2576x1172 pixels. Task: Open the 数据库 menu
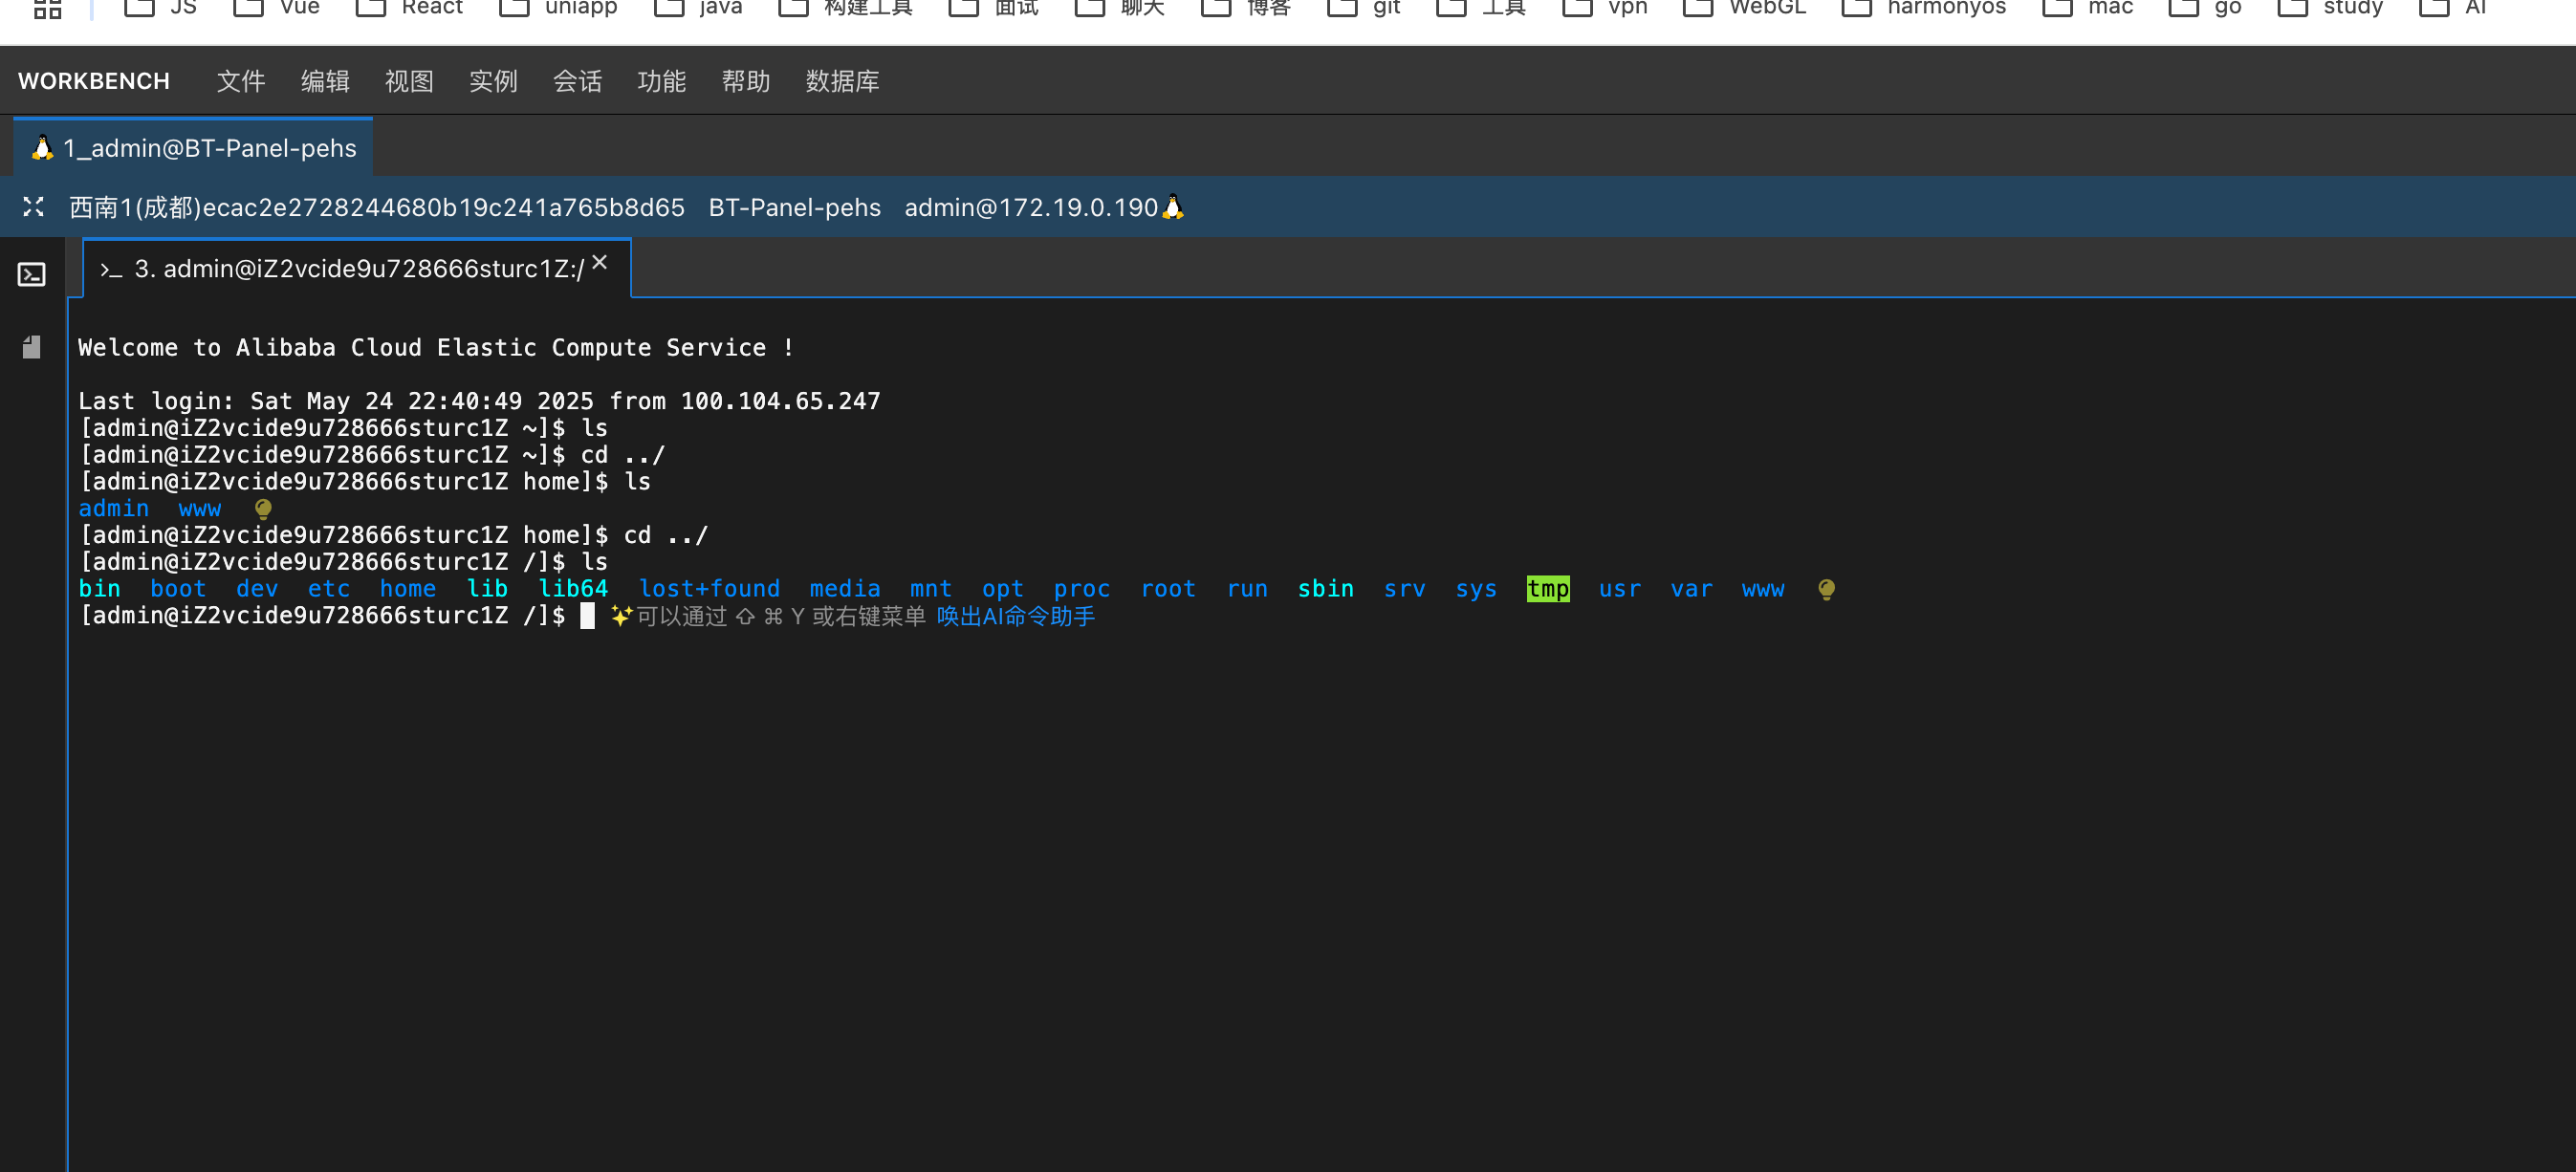pos(842,81)
